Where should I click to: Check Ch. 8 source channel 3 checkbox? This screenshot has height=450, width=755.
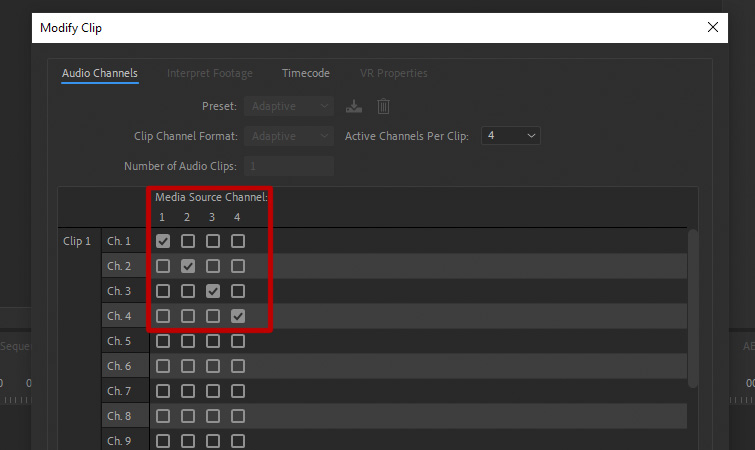[213, 416]
